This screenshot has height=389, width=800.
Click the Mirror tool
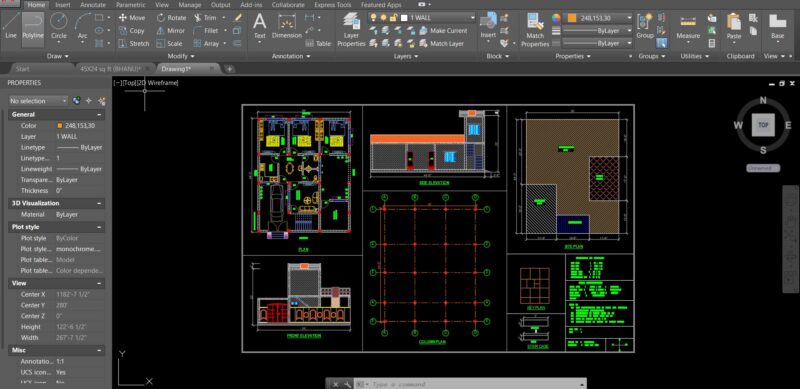click(x=171, y=31)
